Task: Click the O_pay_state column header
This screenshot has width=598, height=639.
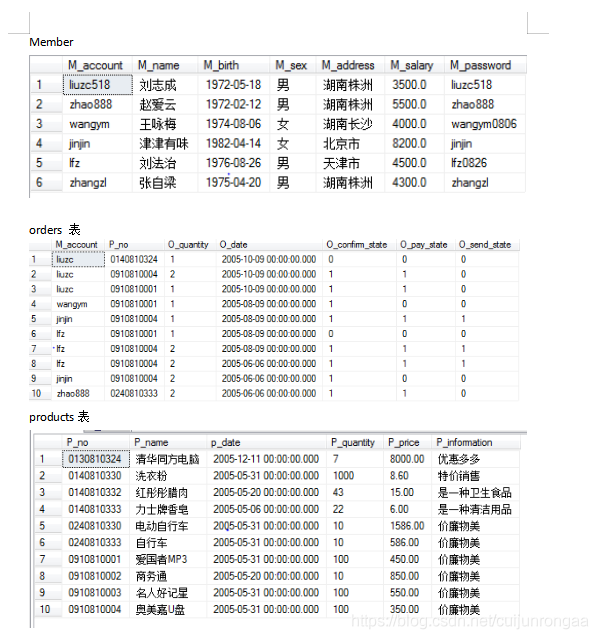Action: pyautogui.click(x=424, y=245)
